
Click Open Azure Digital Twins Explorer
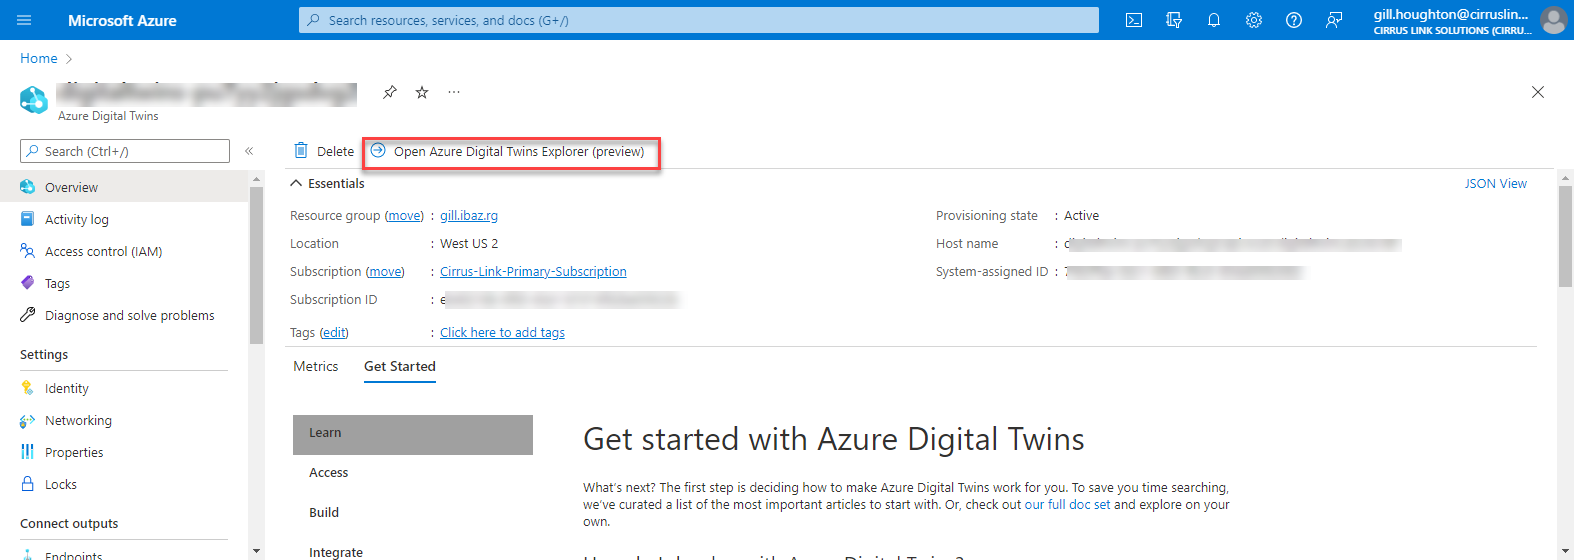coord(518,152)
